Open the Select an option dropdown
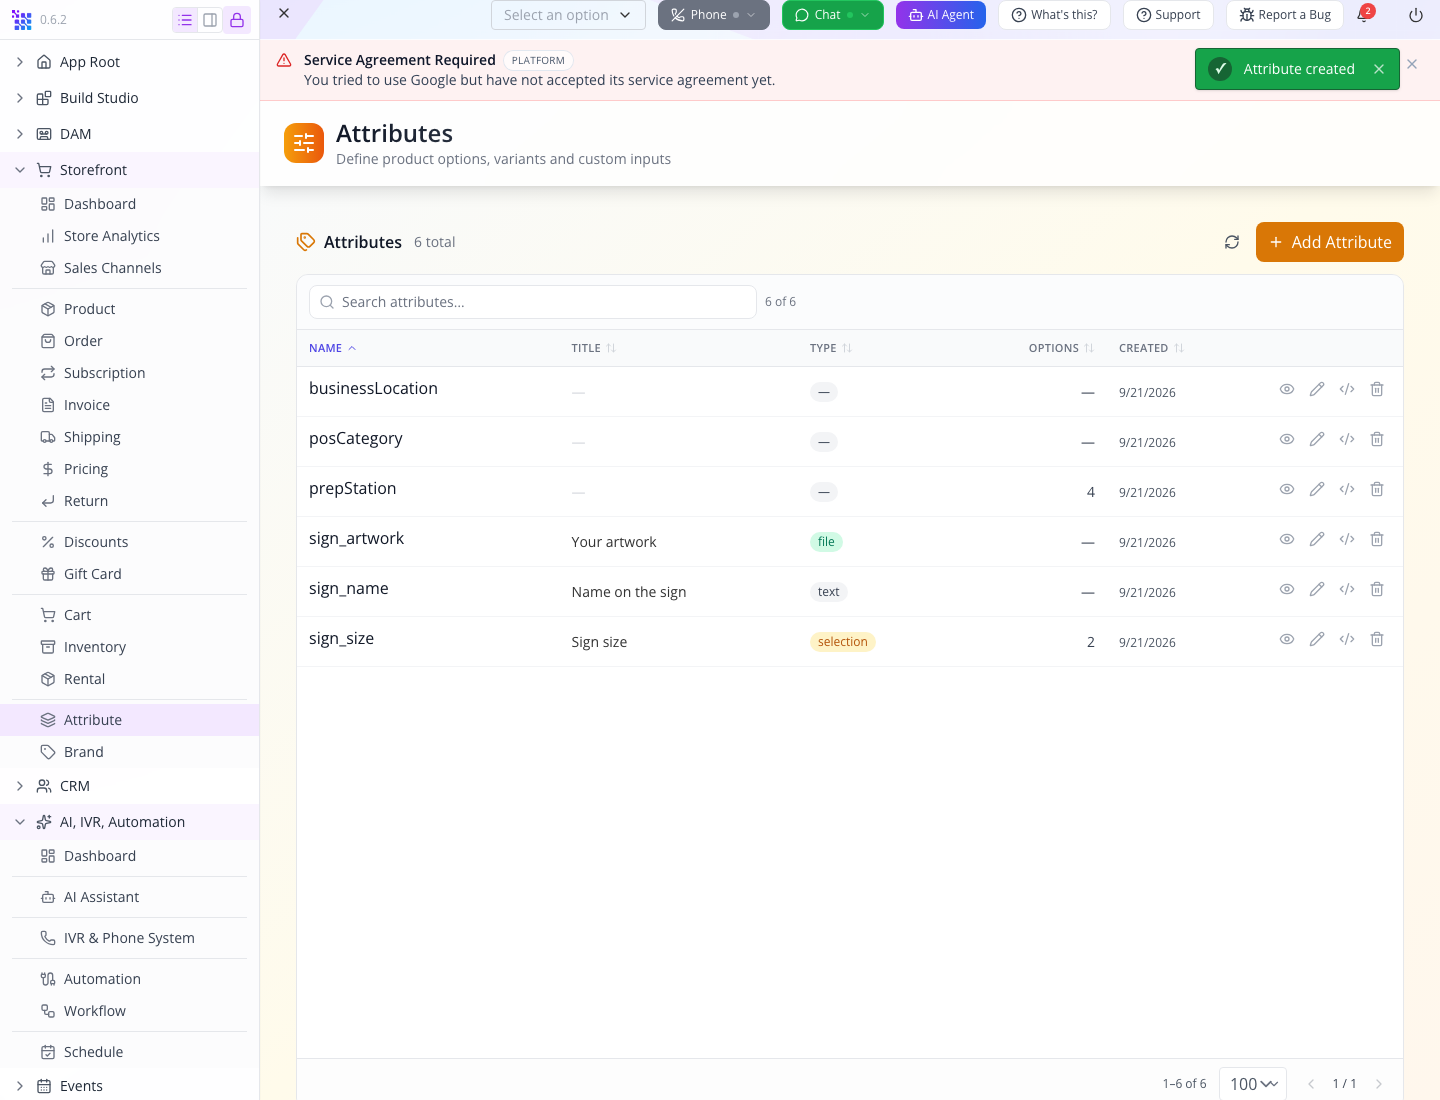 568,15
